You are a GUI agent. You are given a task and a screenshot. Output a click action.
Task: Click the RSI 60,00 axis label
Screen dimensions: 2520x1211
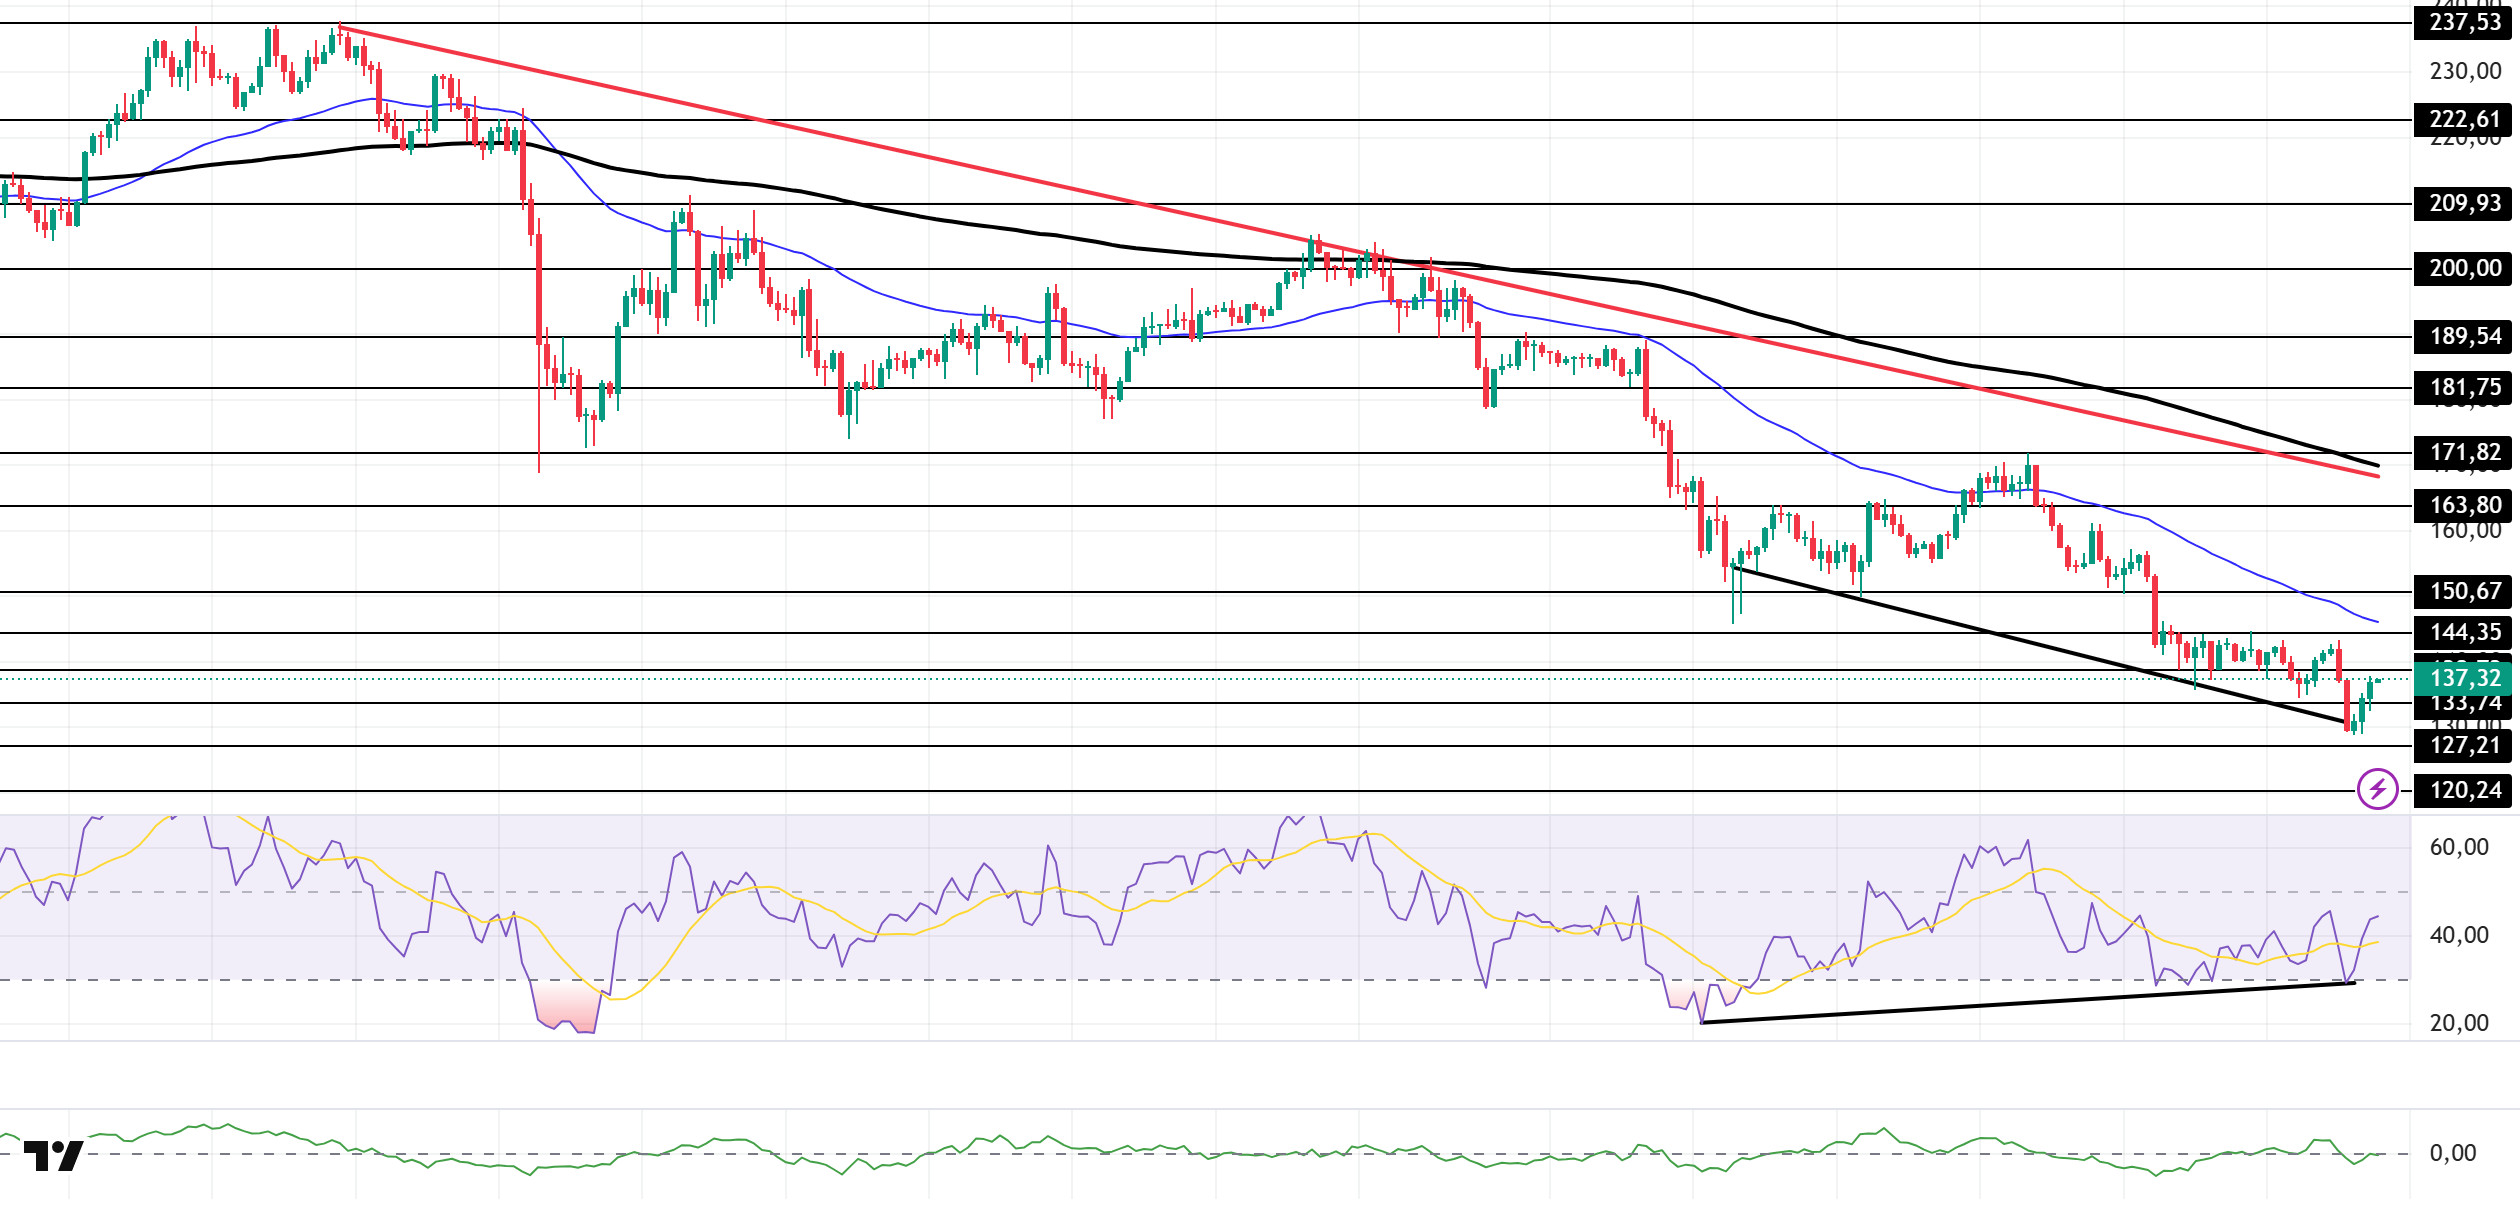click(2458, 847)
